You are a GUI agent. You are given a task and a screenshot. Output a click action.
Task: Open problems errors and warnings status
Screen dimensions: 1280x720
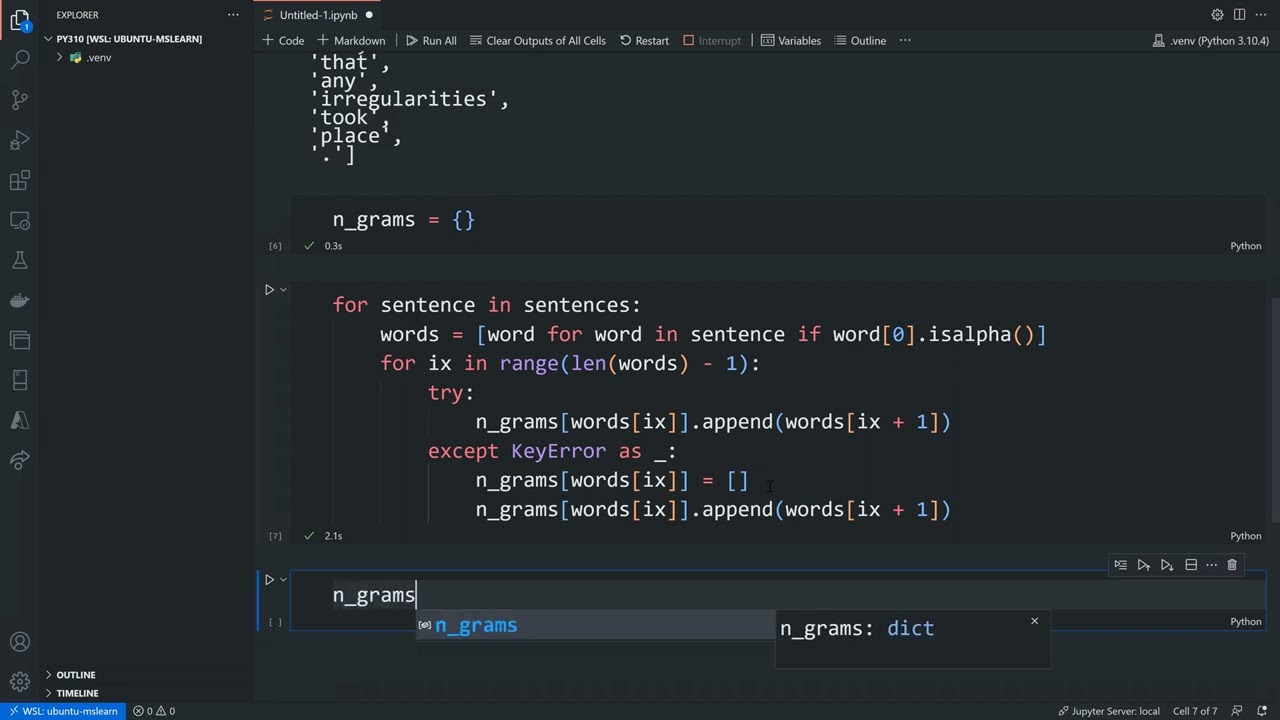(154, 711)
